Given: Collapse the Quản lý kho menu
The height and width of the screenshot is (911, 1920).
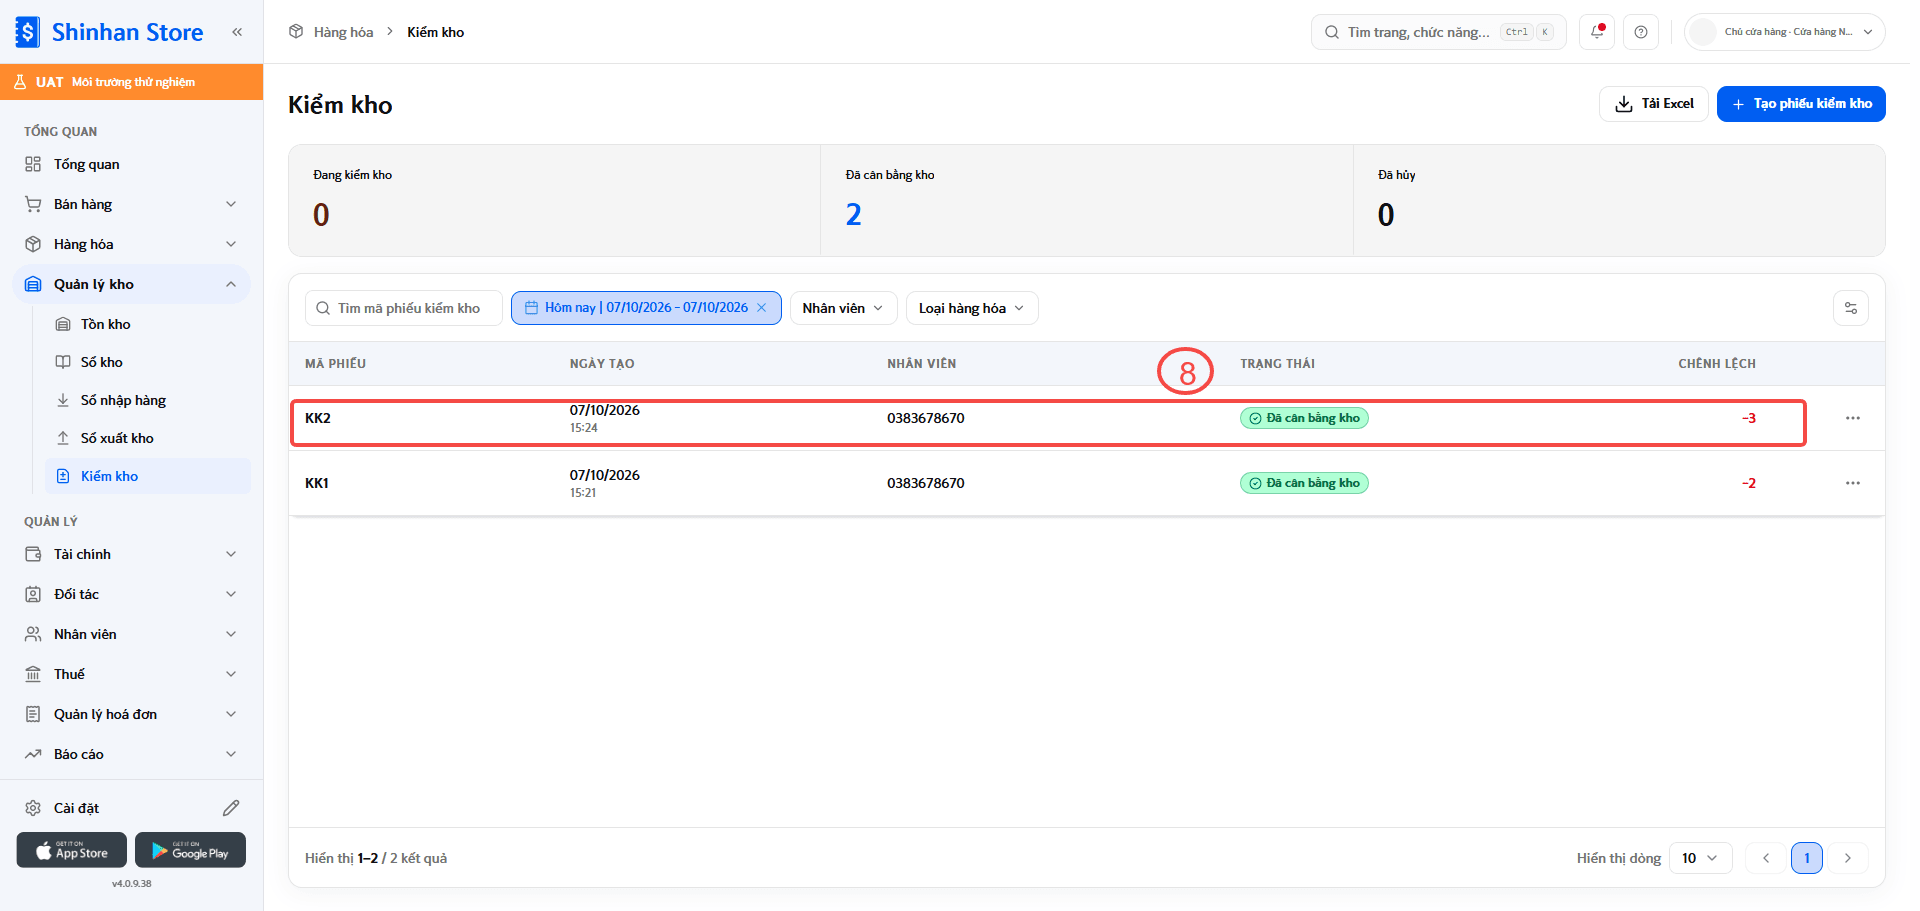Looking at the screenshot, I should (132, 284).
